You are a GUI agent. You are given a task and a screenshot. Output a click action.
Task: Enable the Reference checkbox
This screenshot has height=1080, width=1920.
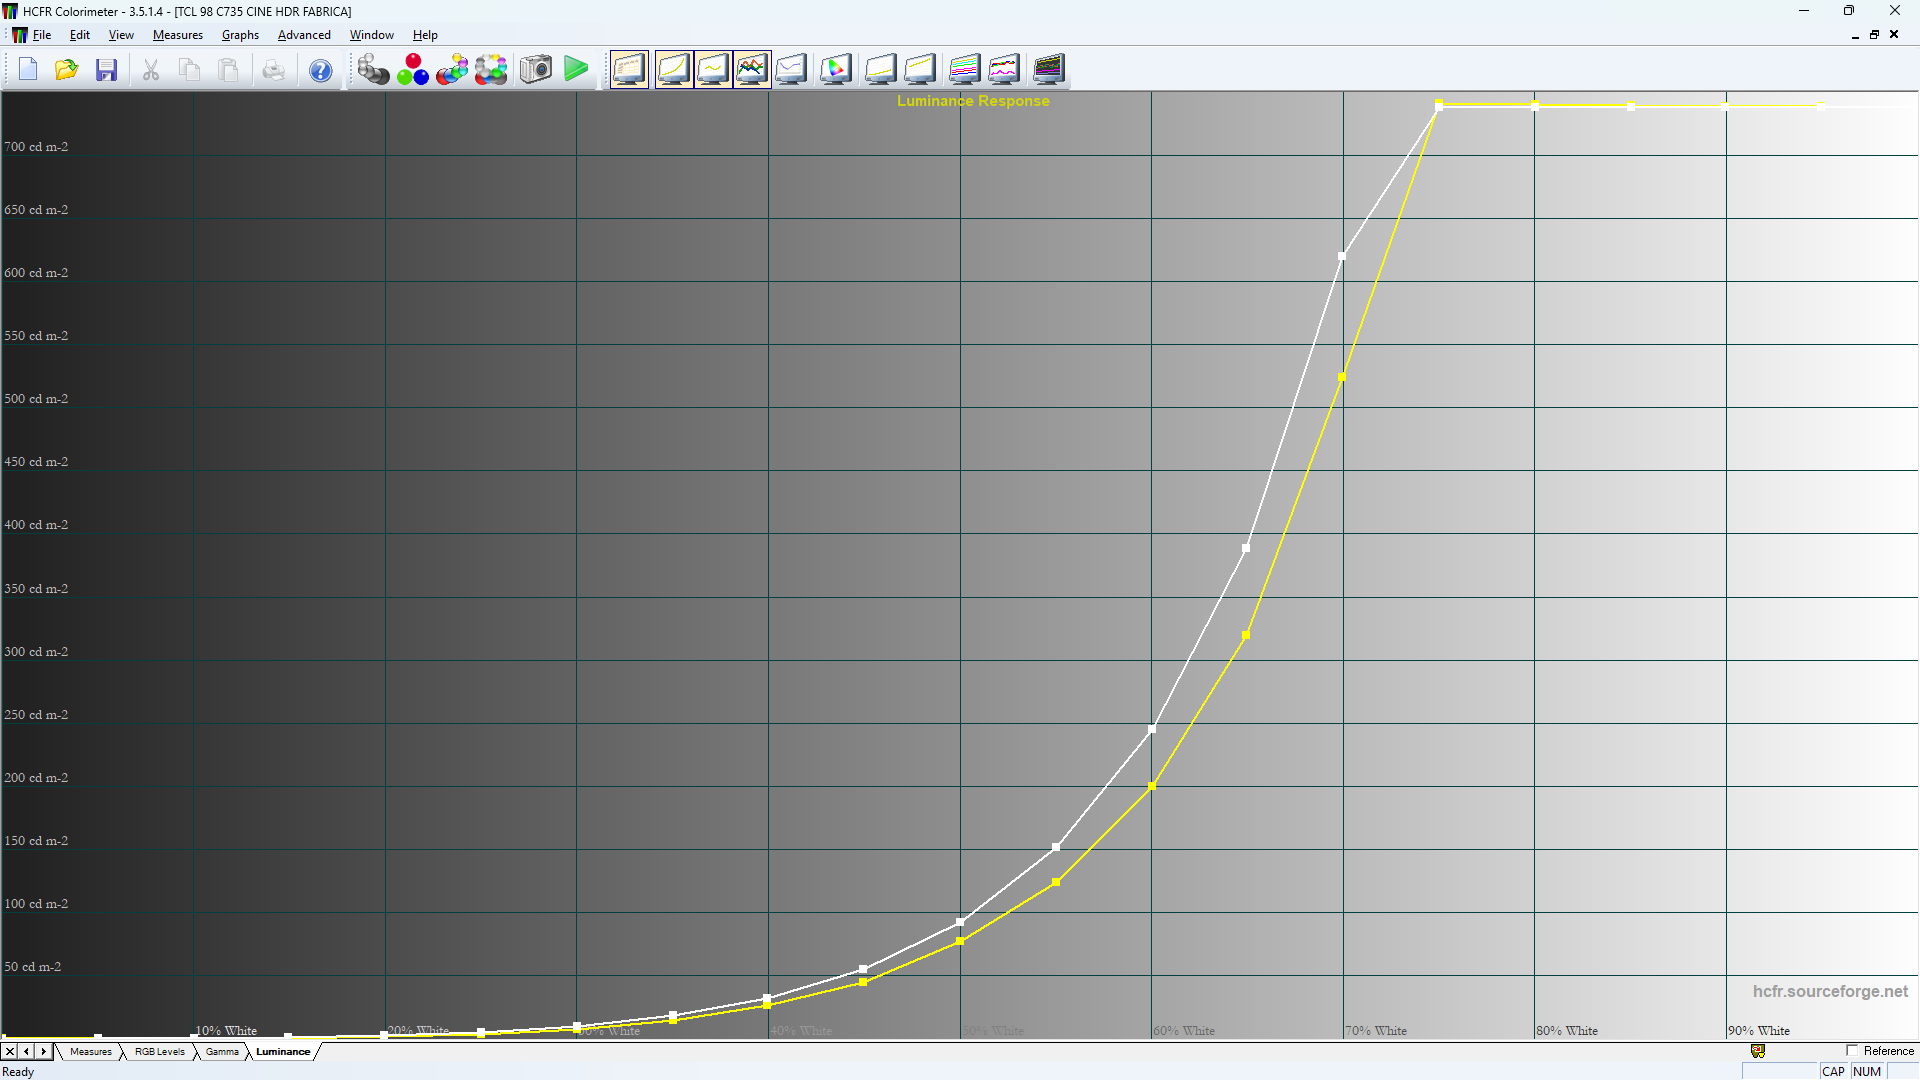pyautogui.click(x=1852, y=1051)
